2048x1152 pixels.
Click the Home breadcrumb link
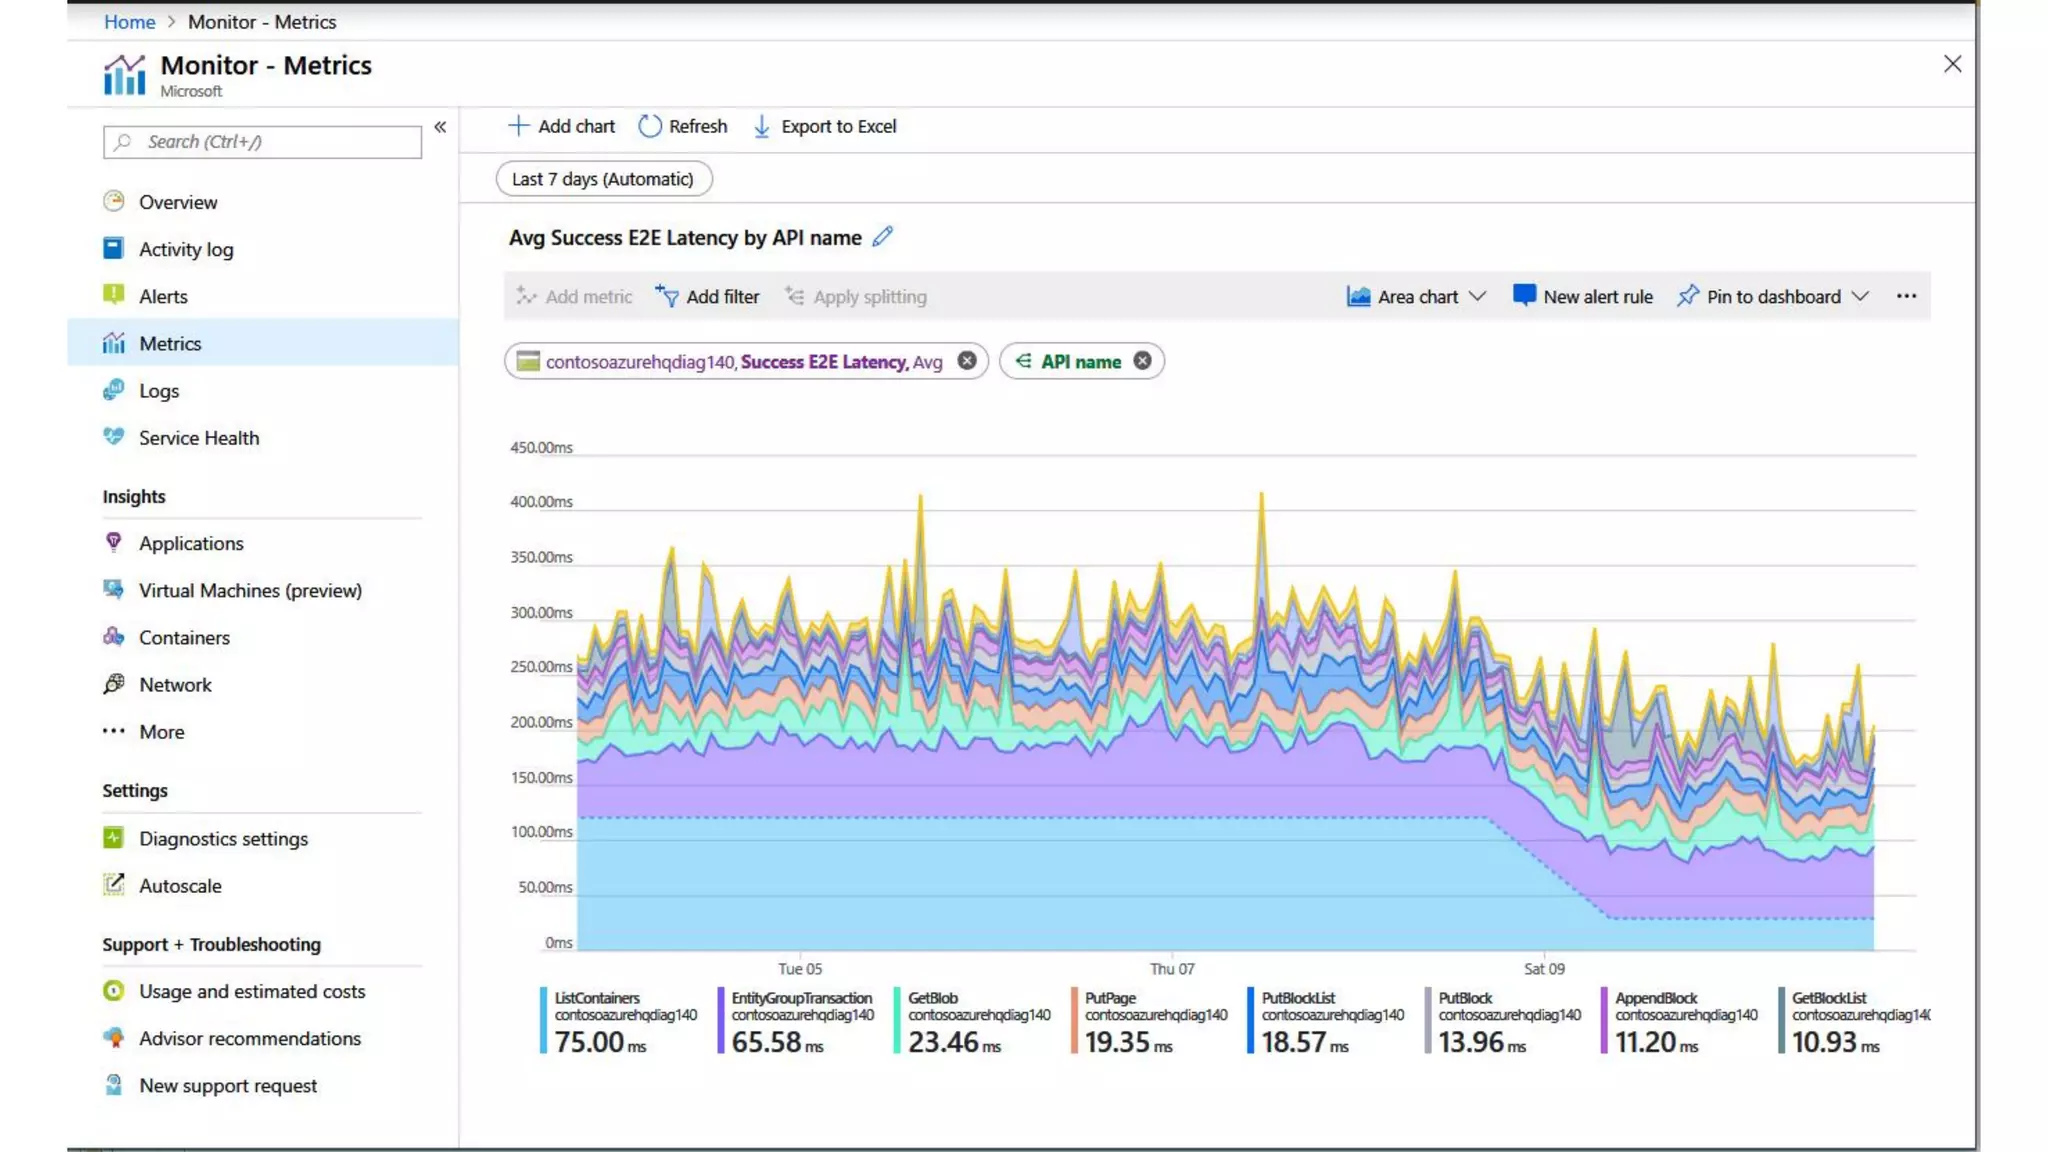click(129, 21)
